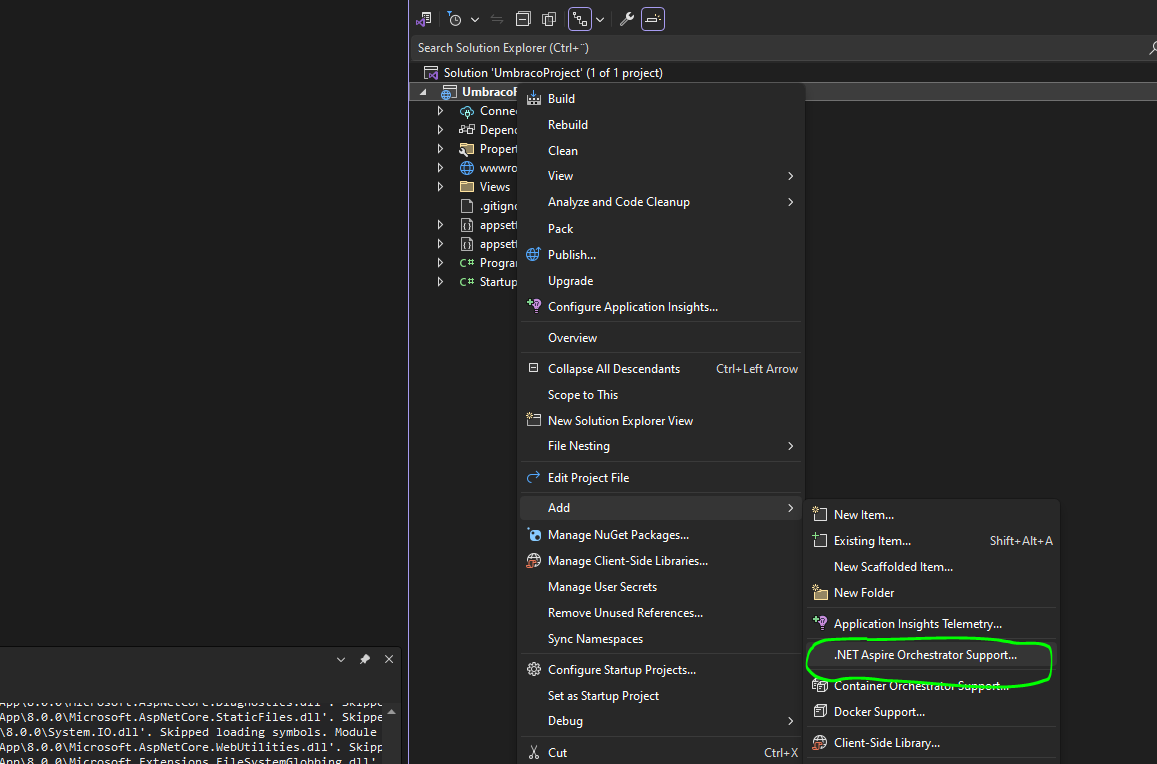Click the Cut scissors icon
The image size is (1157, 764).
tap(533, 753)
